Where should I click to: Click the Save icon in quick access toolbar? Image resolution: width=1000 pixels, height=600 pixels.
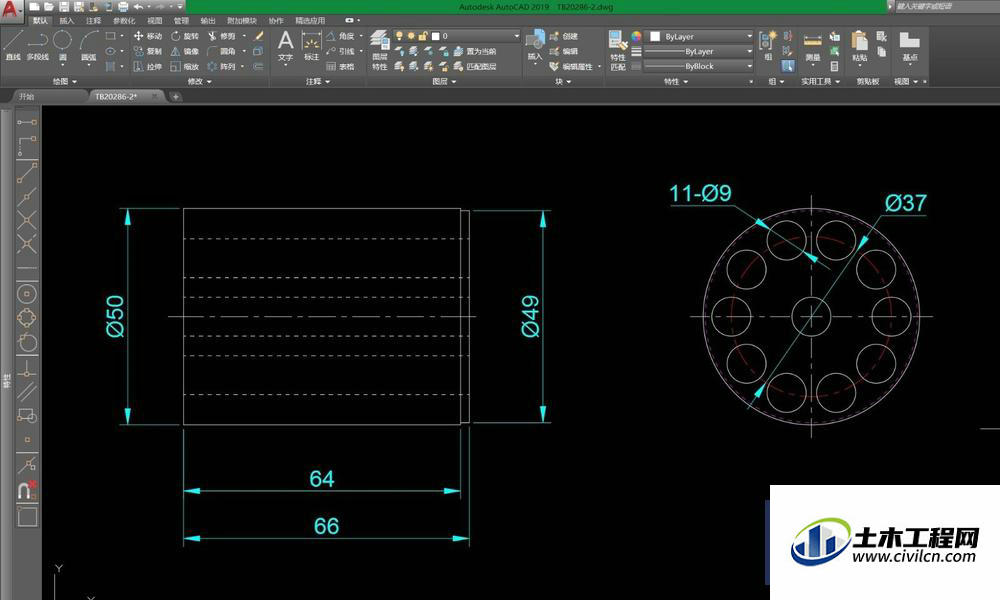point(64,7)
